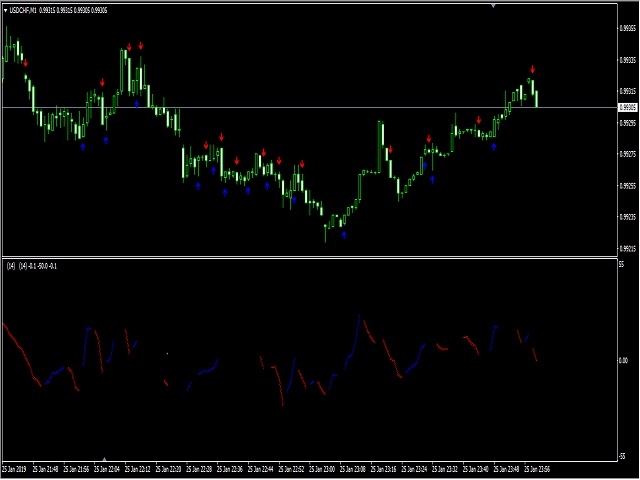Click the 0.99255 price scale label
Viewport: 640px width, 480px height.
point(628,186)
